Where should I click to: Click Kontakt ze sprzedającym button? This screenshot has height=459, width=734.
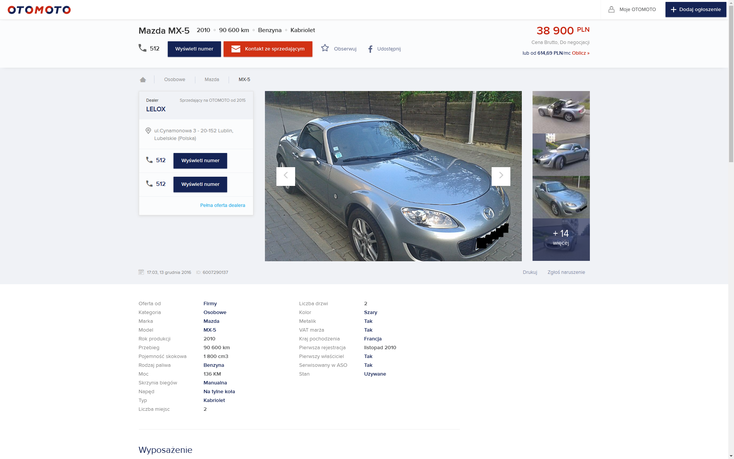[268, 49]
